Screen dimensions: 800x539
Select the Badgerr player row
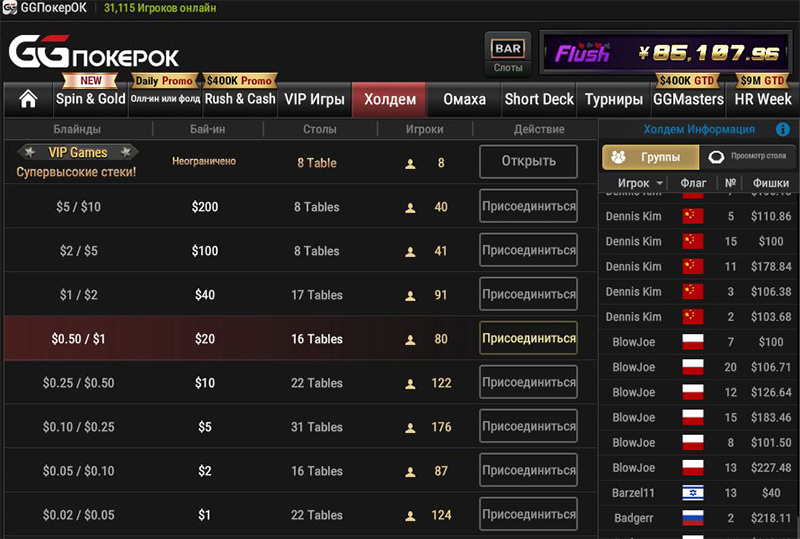699,518
